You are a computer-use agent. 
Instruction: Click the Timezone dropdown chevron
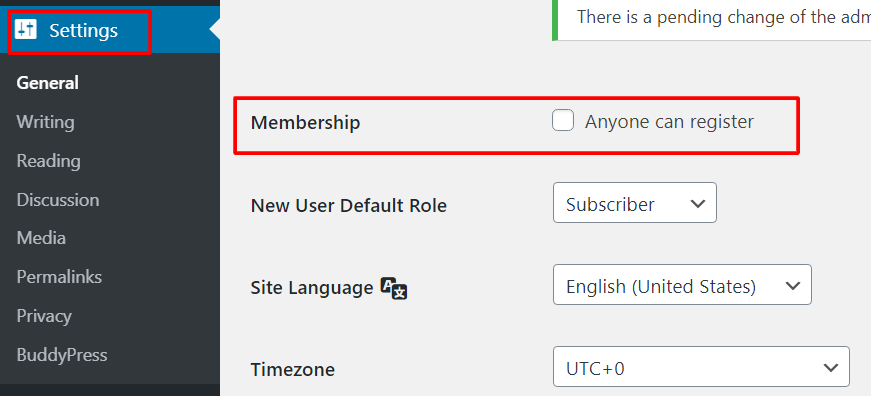pos(830,368)
